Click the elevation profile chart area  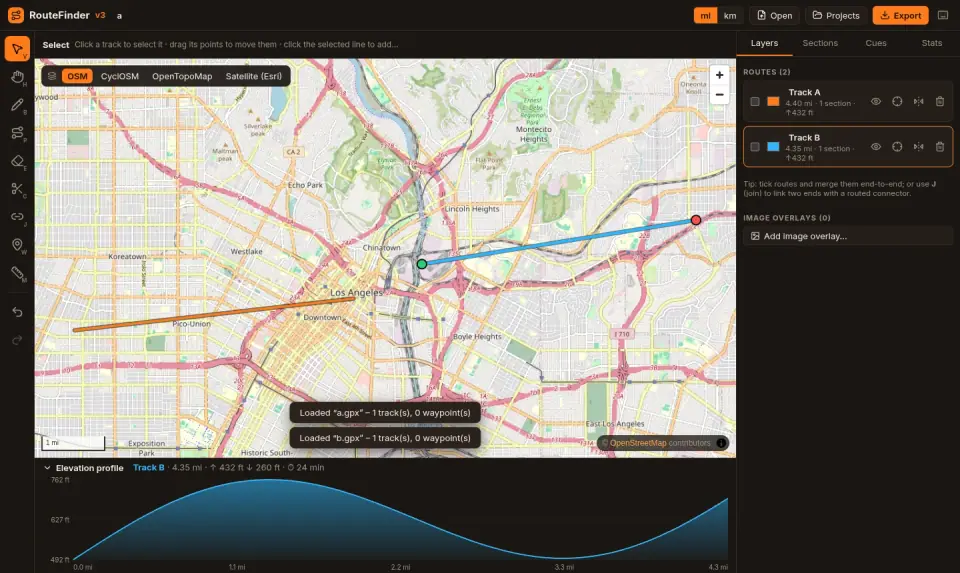400,519
